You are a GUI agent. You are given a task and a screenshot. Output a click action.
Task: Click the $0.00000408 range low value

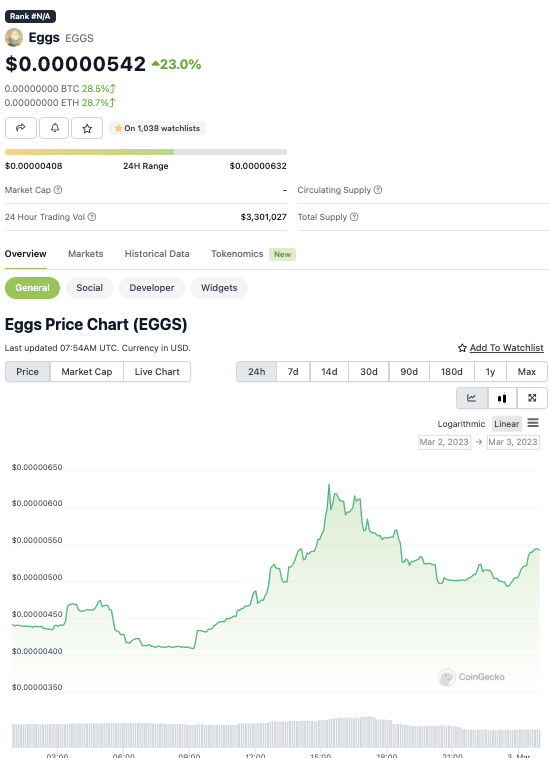coord(33,166)
